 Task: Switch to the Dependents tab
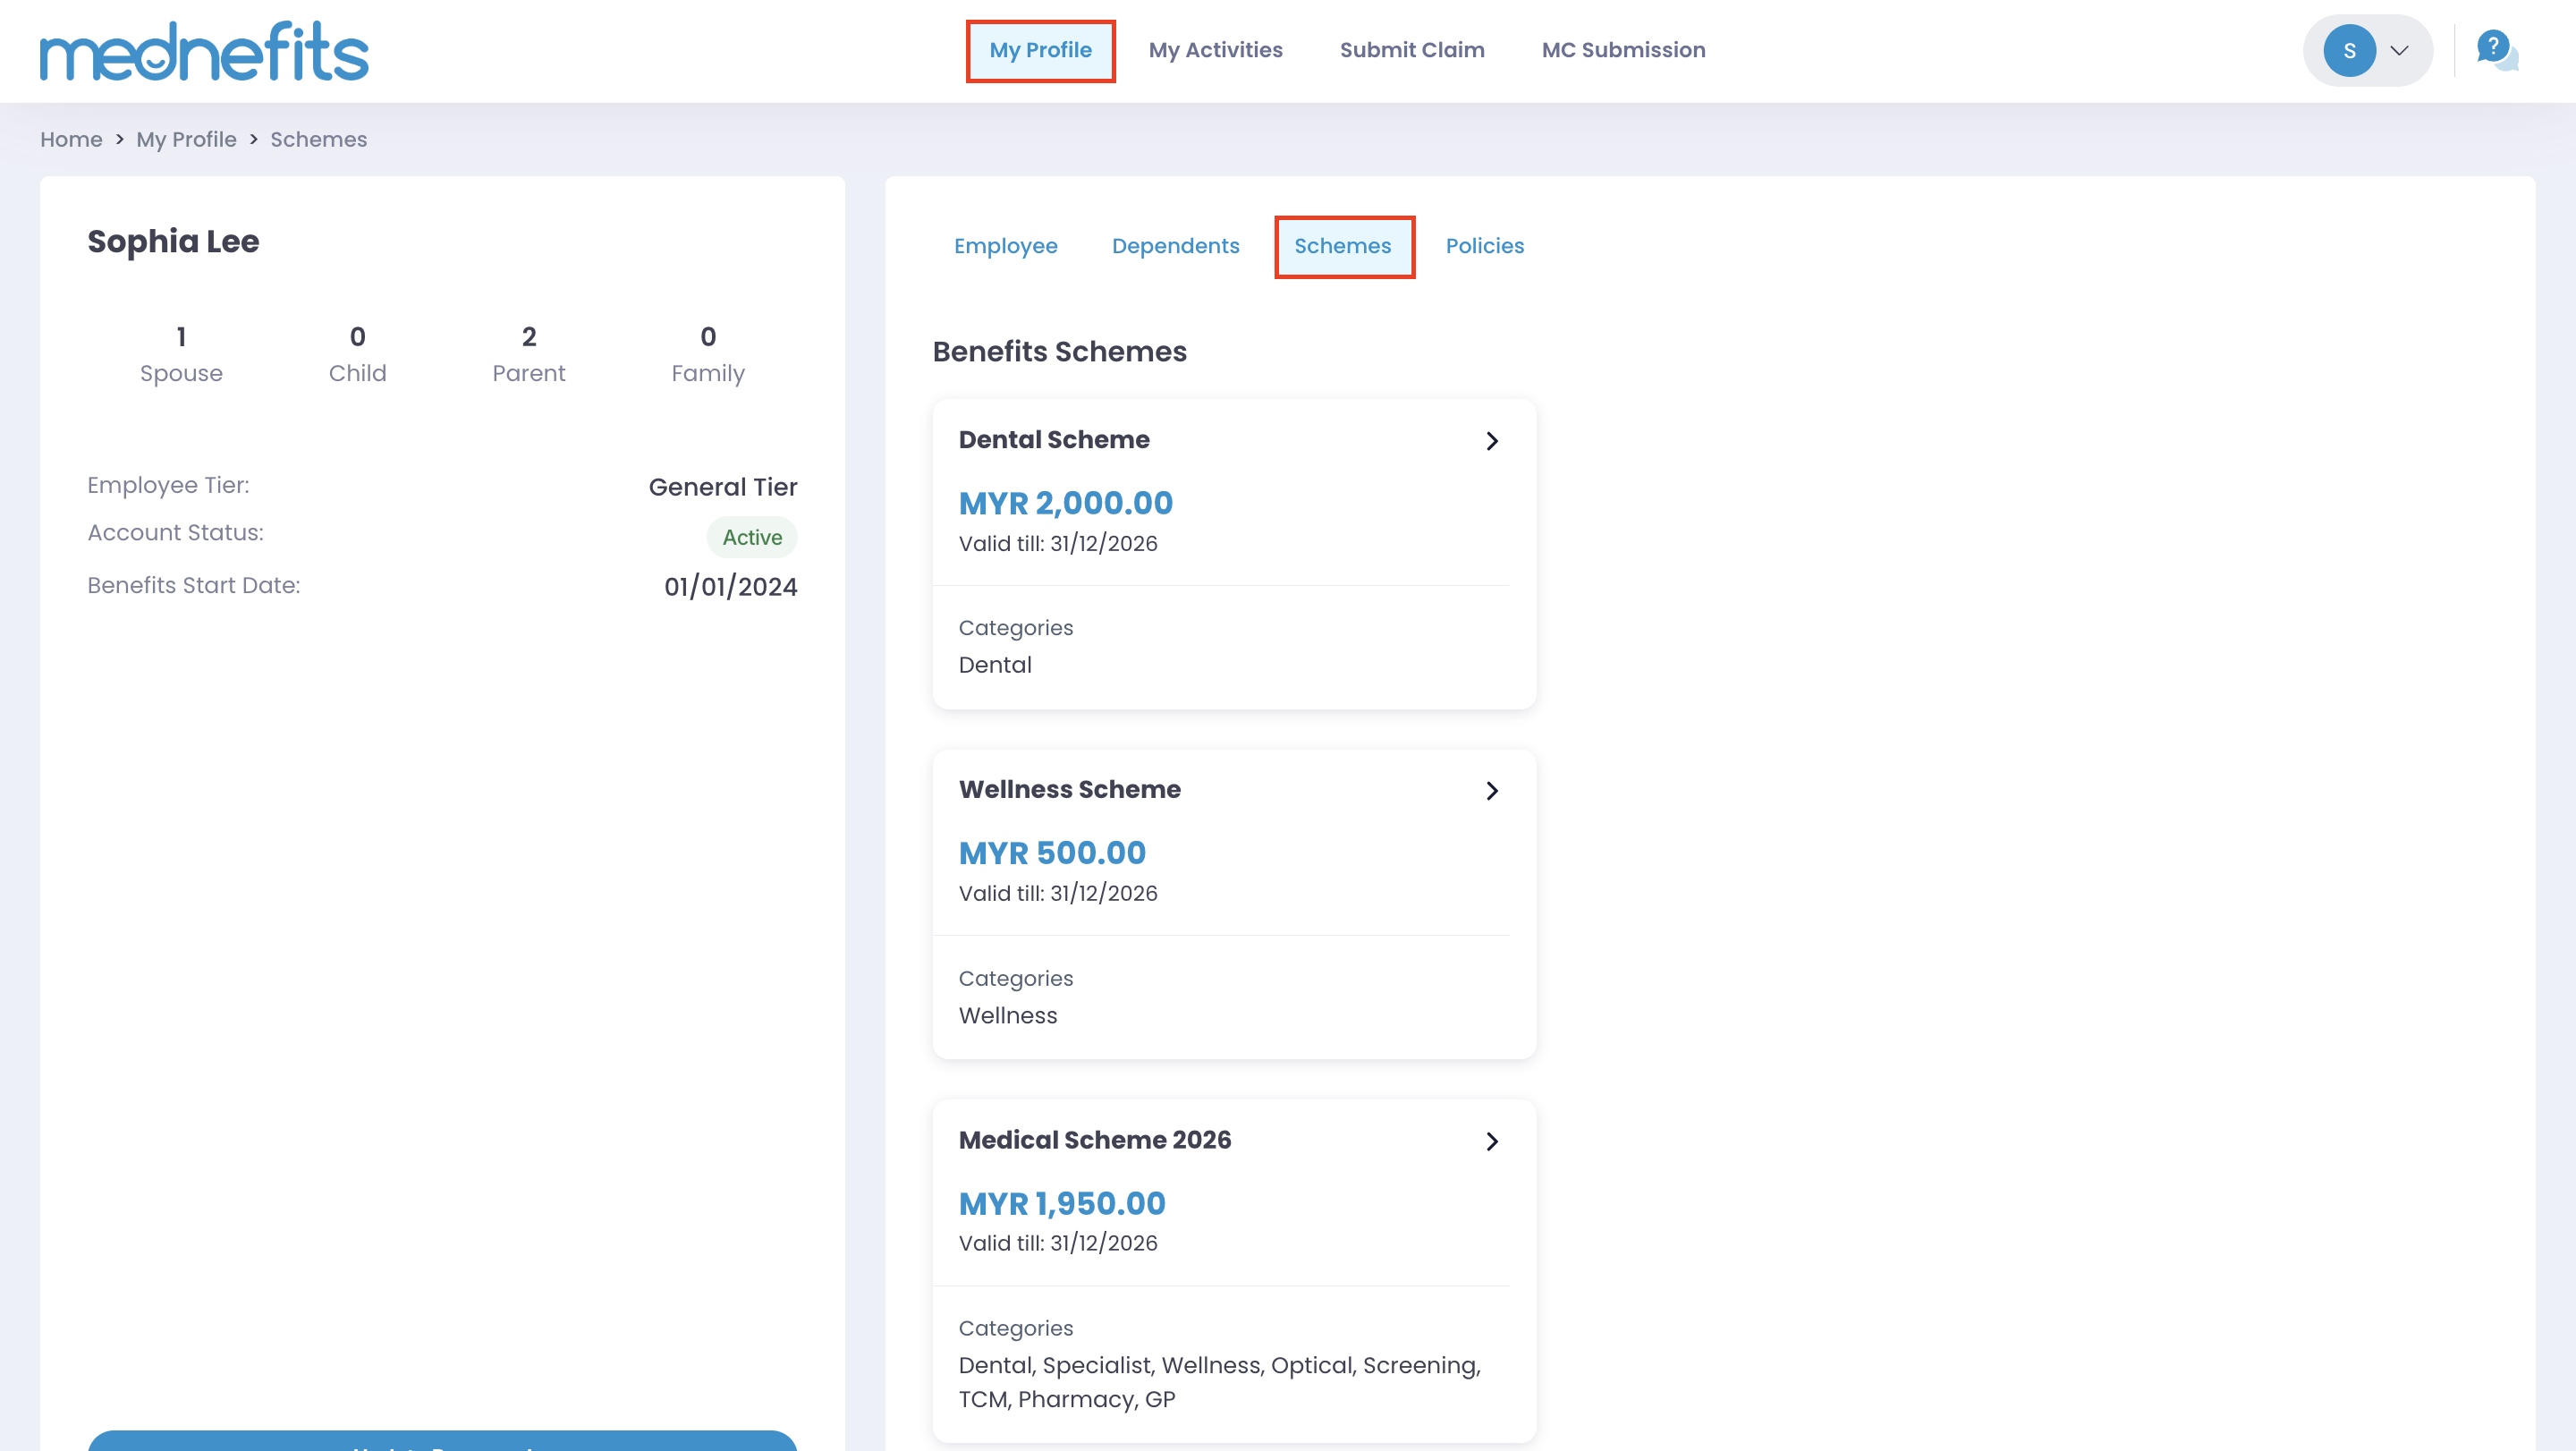(1175, 246)
